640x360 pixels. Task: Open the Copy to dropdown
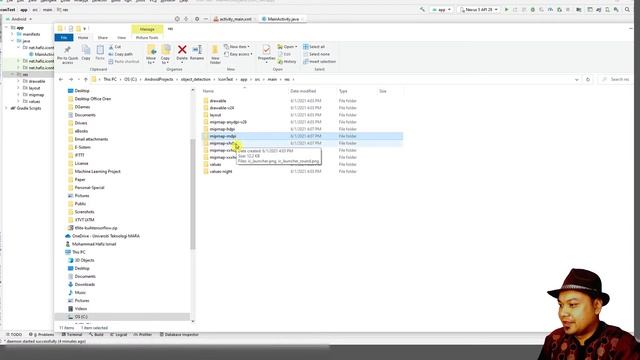(x=165, y=54)
